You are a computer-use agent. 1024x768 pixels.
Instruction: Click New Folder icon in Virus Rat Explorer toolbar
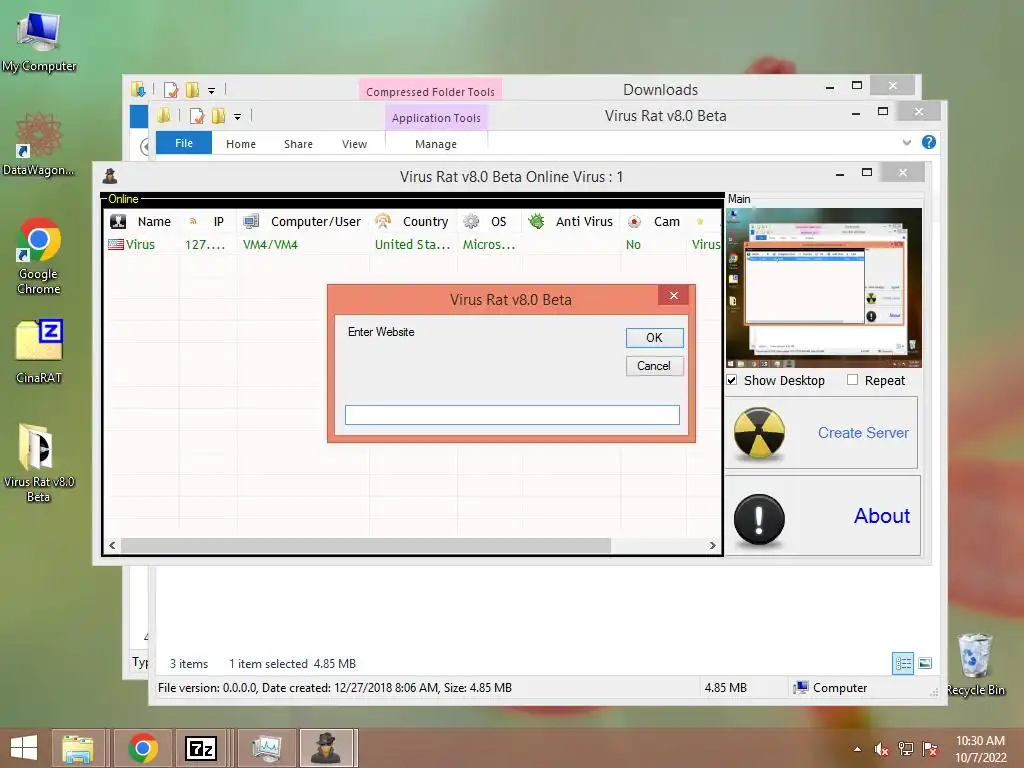pyautogui.click(x=219, y=116)
